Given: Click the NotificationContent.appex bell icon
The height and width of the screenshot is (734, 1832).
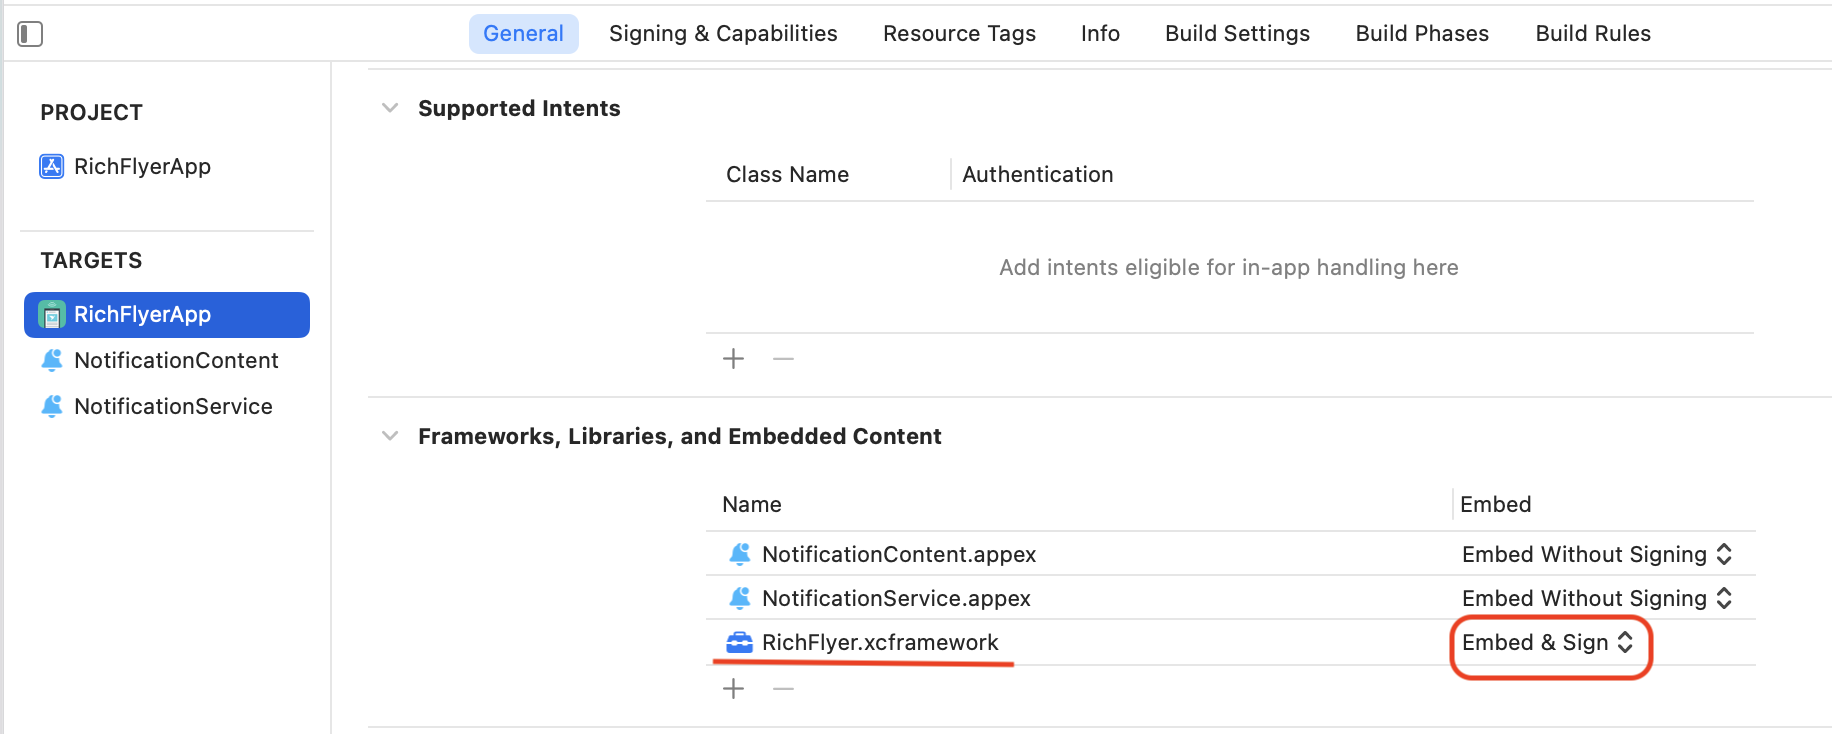Looking at the screenshot, I should click(x=740, y=554).
